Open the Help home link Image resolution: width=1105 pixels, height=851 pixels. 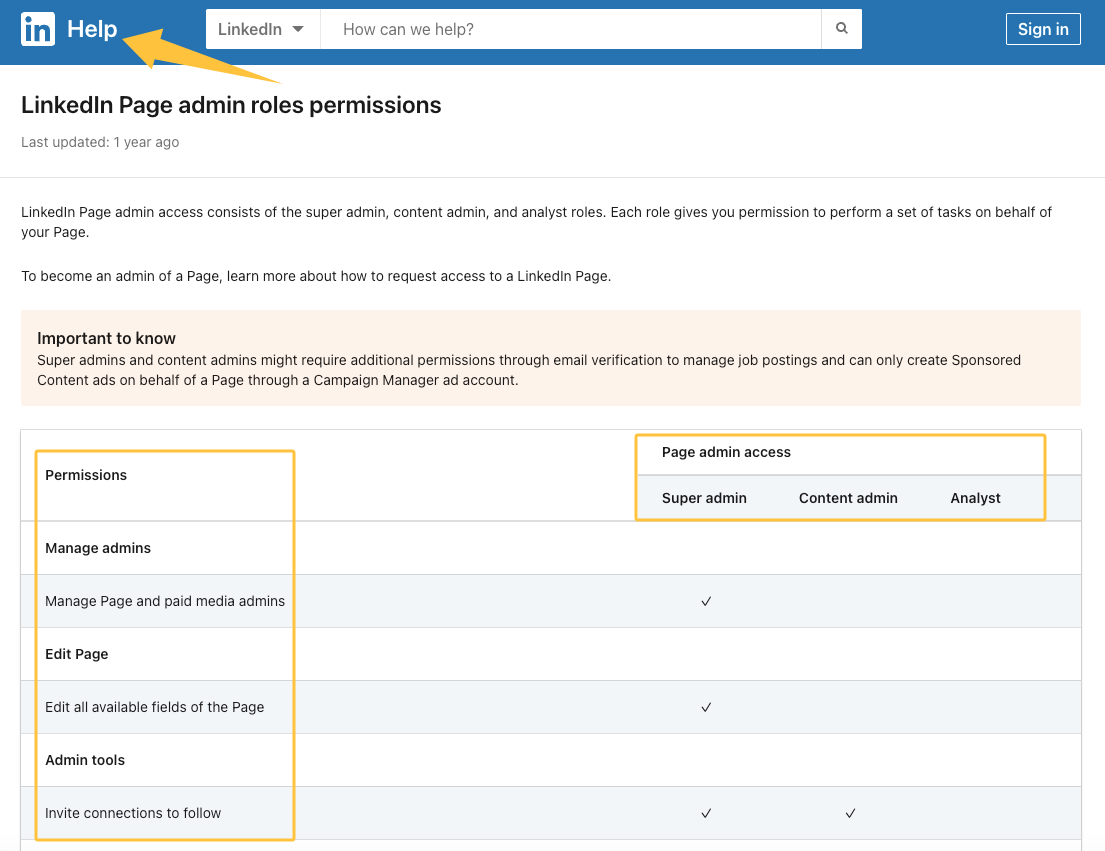(92, 29)
